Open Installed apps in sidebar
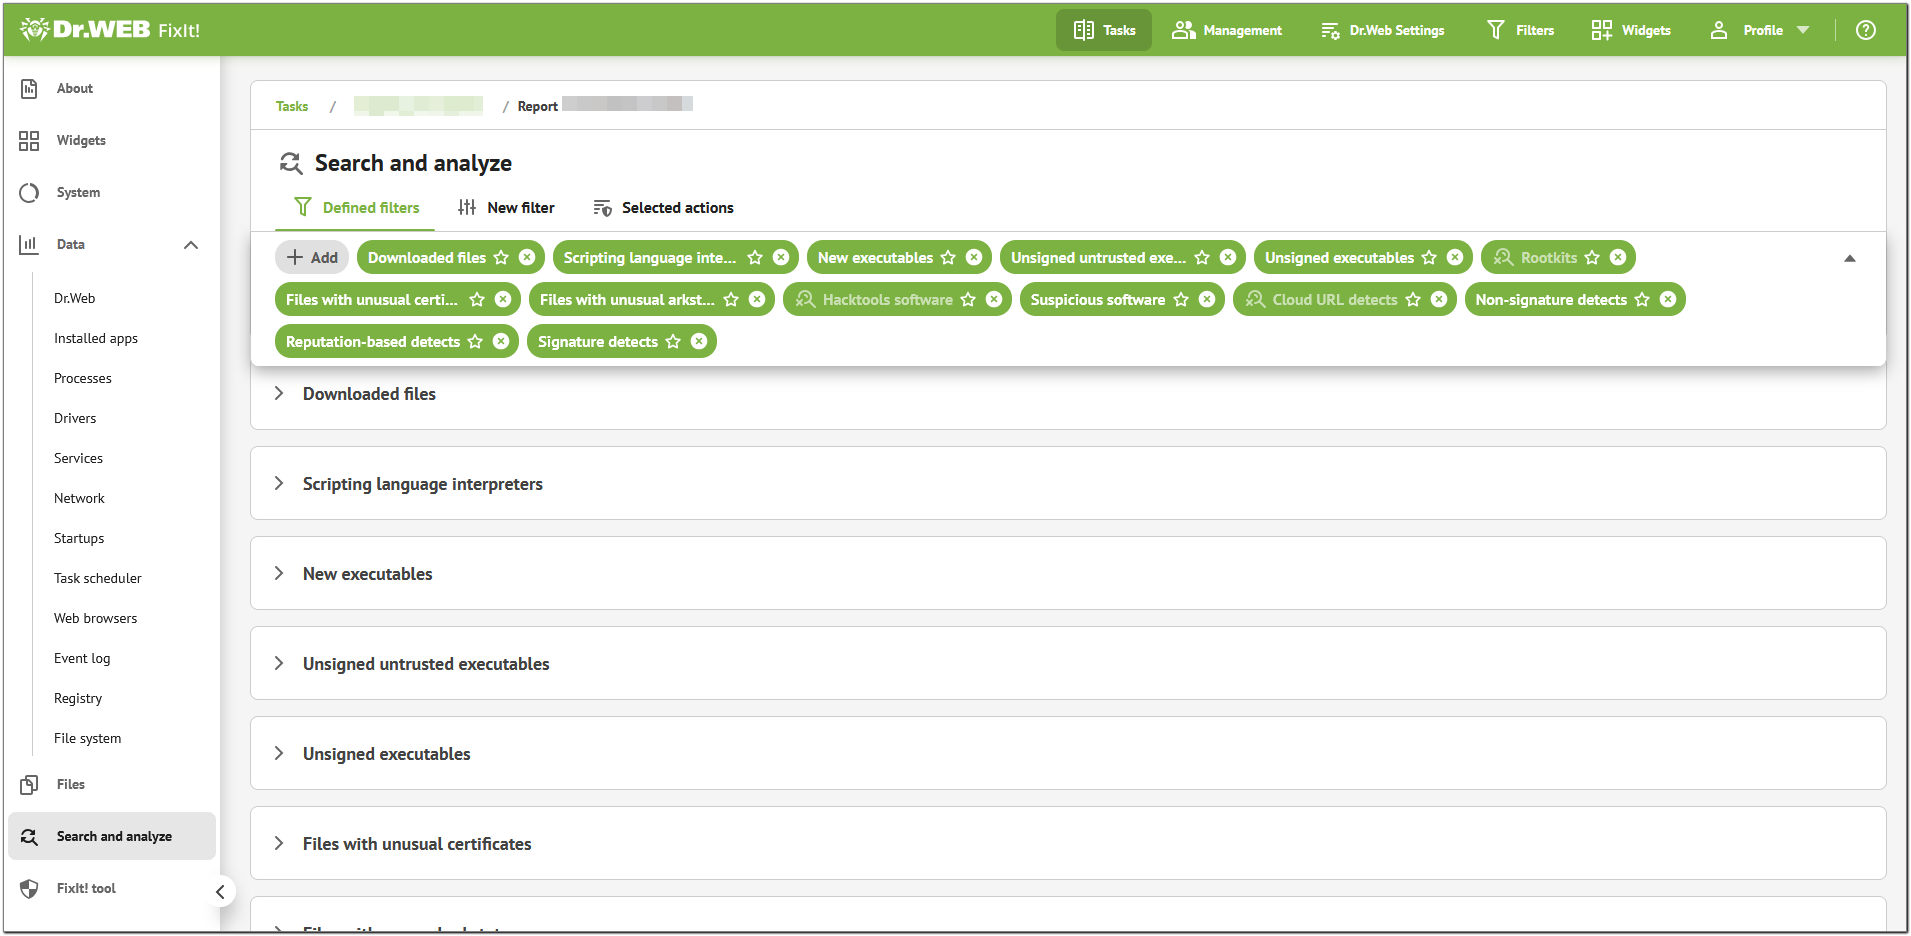 (96, 338)
